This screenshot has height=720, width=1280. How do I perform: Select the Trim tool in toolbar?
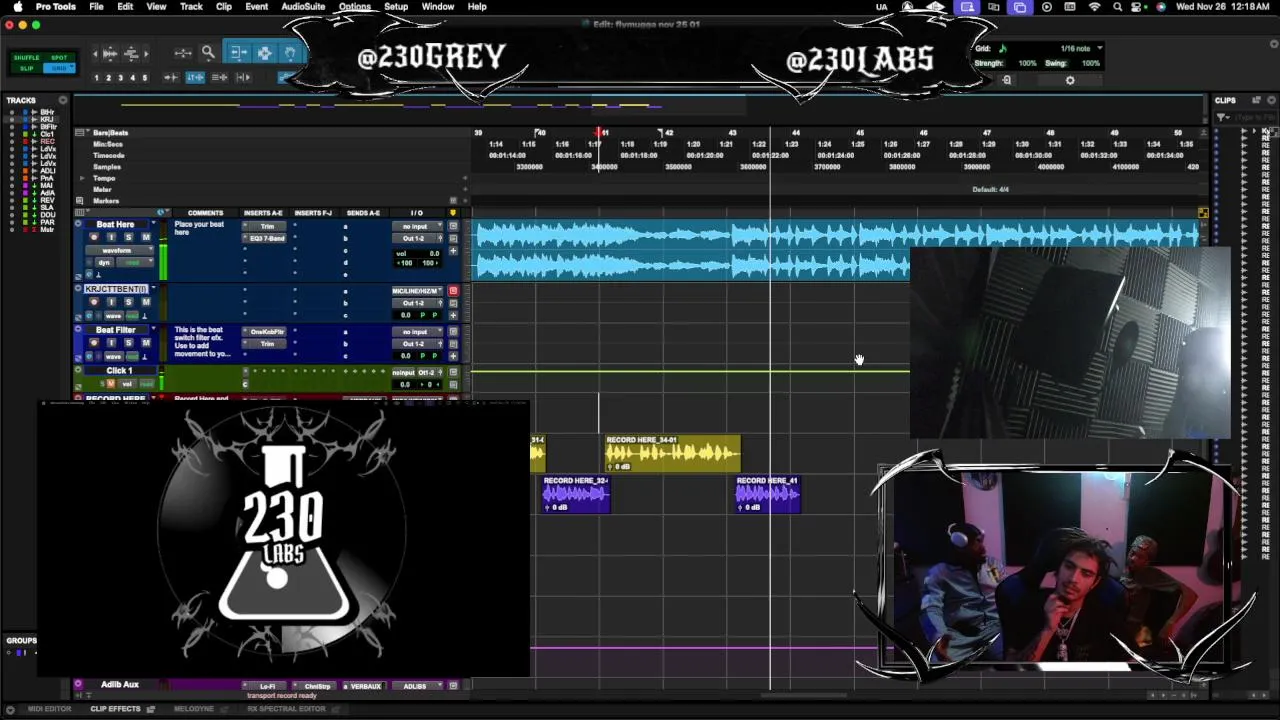[239, 53]
